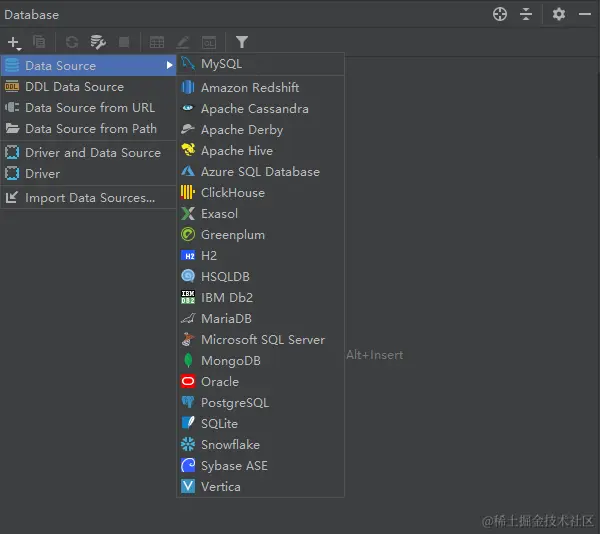Select Snowflake

[260, 444]
